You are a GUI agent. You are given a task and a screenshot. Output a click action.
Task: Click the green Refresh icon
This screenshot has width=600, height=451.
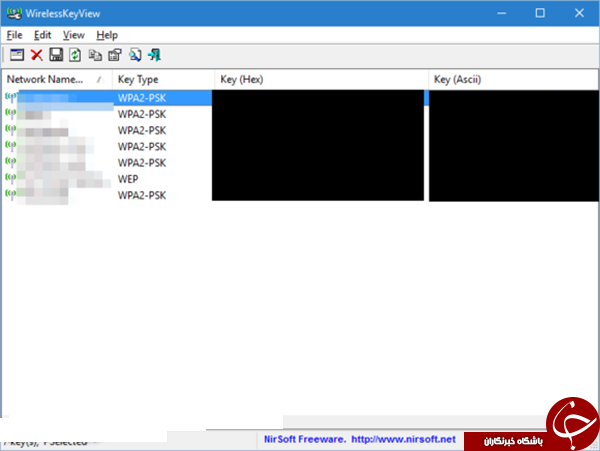pos(75,55)
